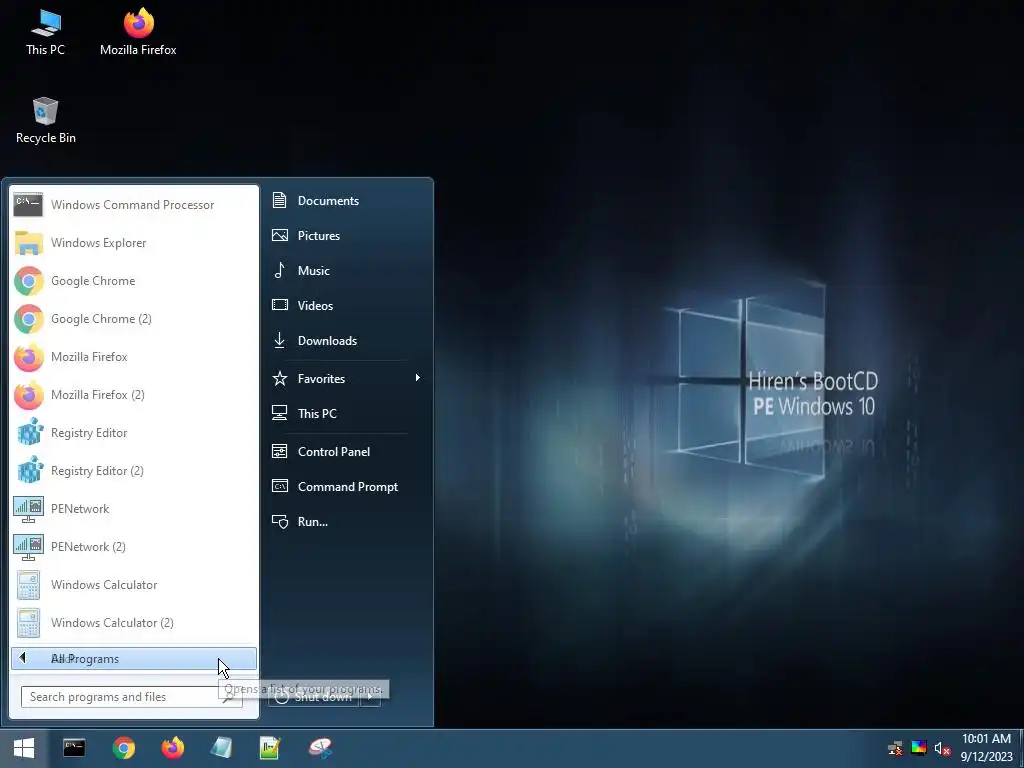Open Registry Editor from start menu
Image resolution: width=1024 pixels, height=768 pixels.
pos(134,432)
